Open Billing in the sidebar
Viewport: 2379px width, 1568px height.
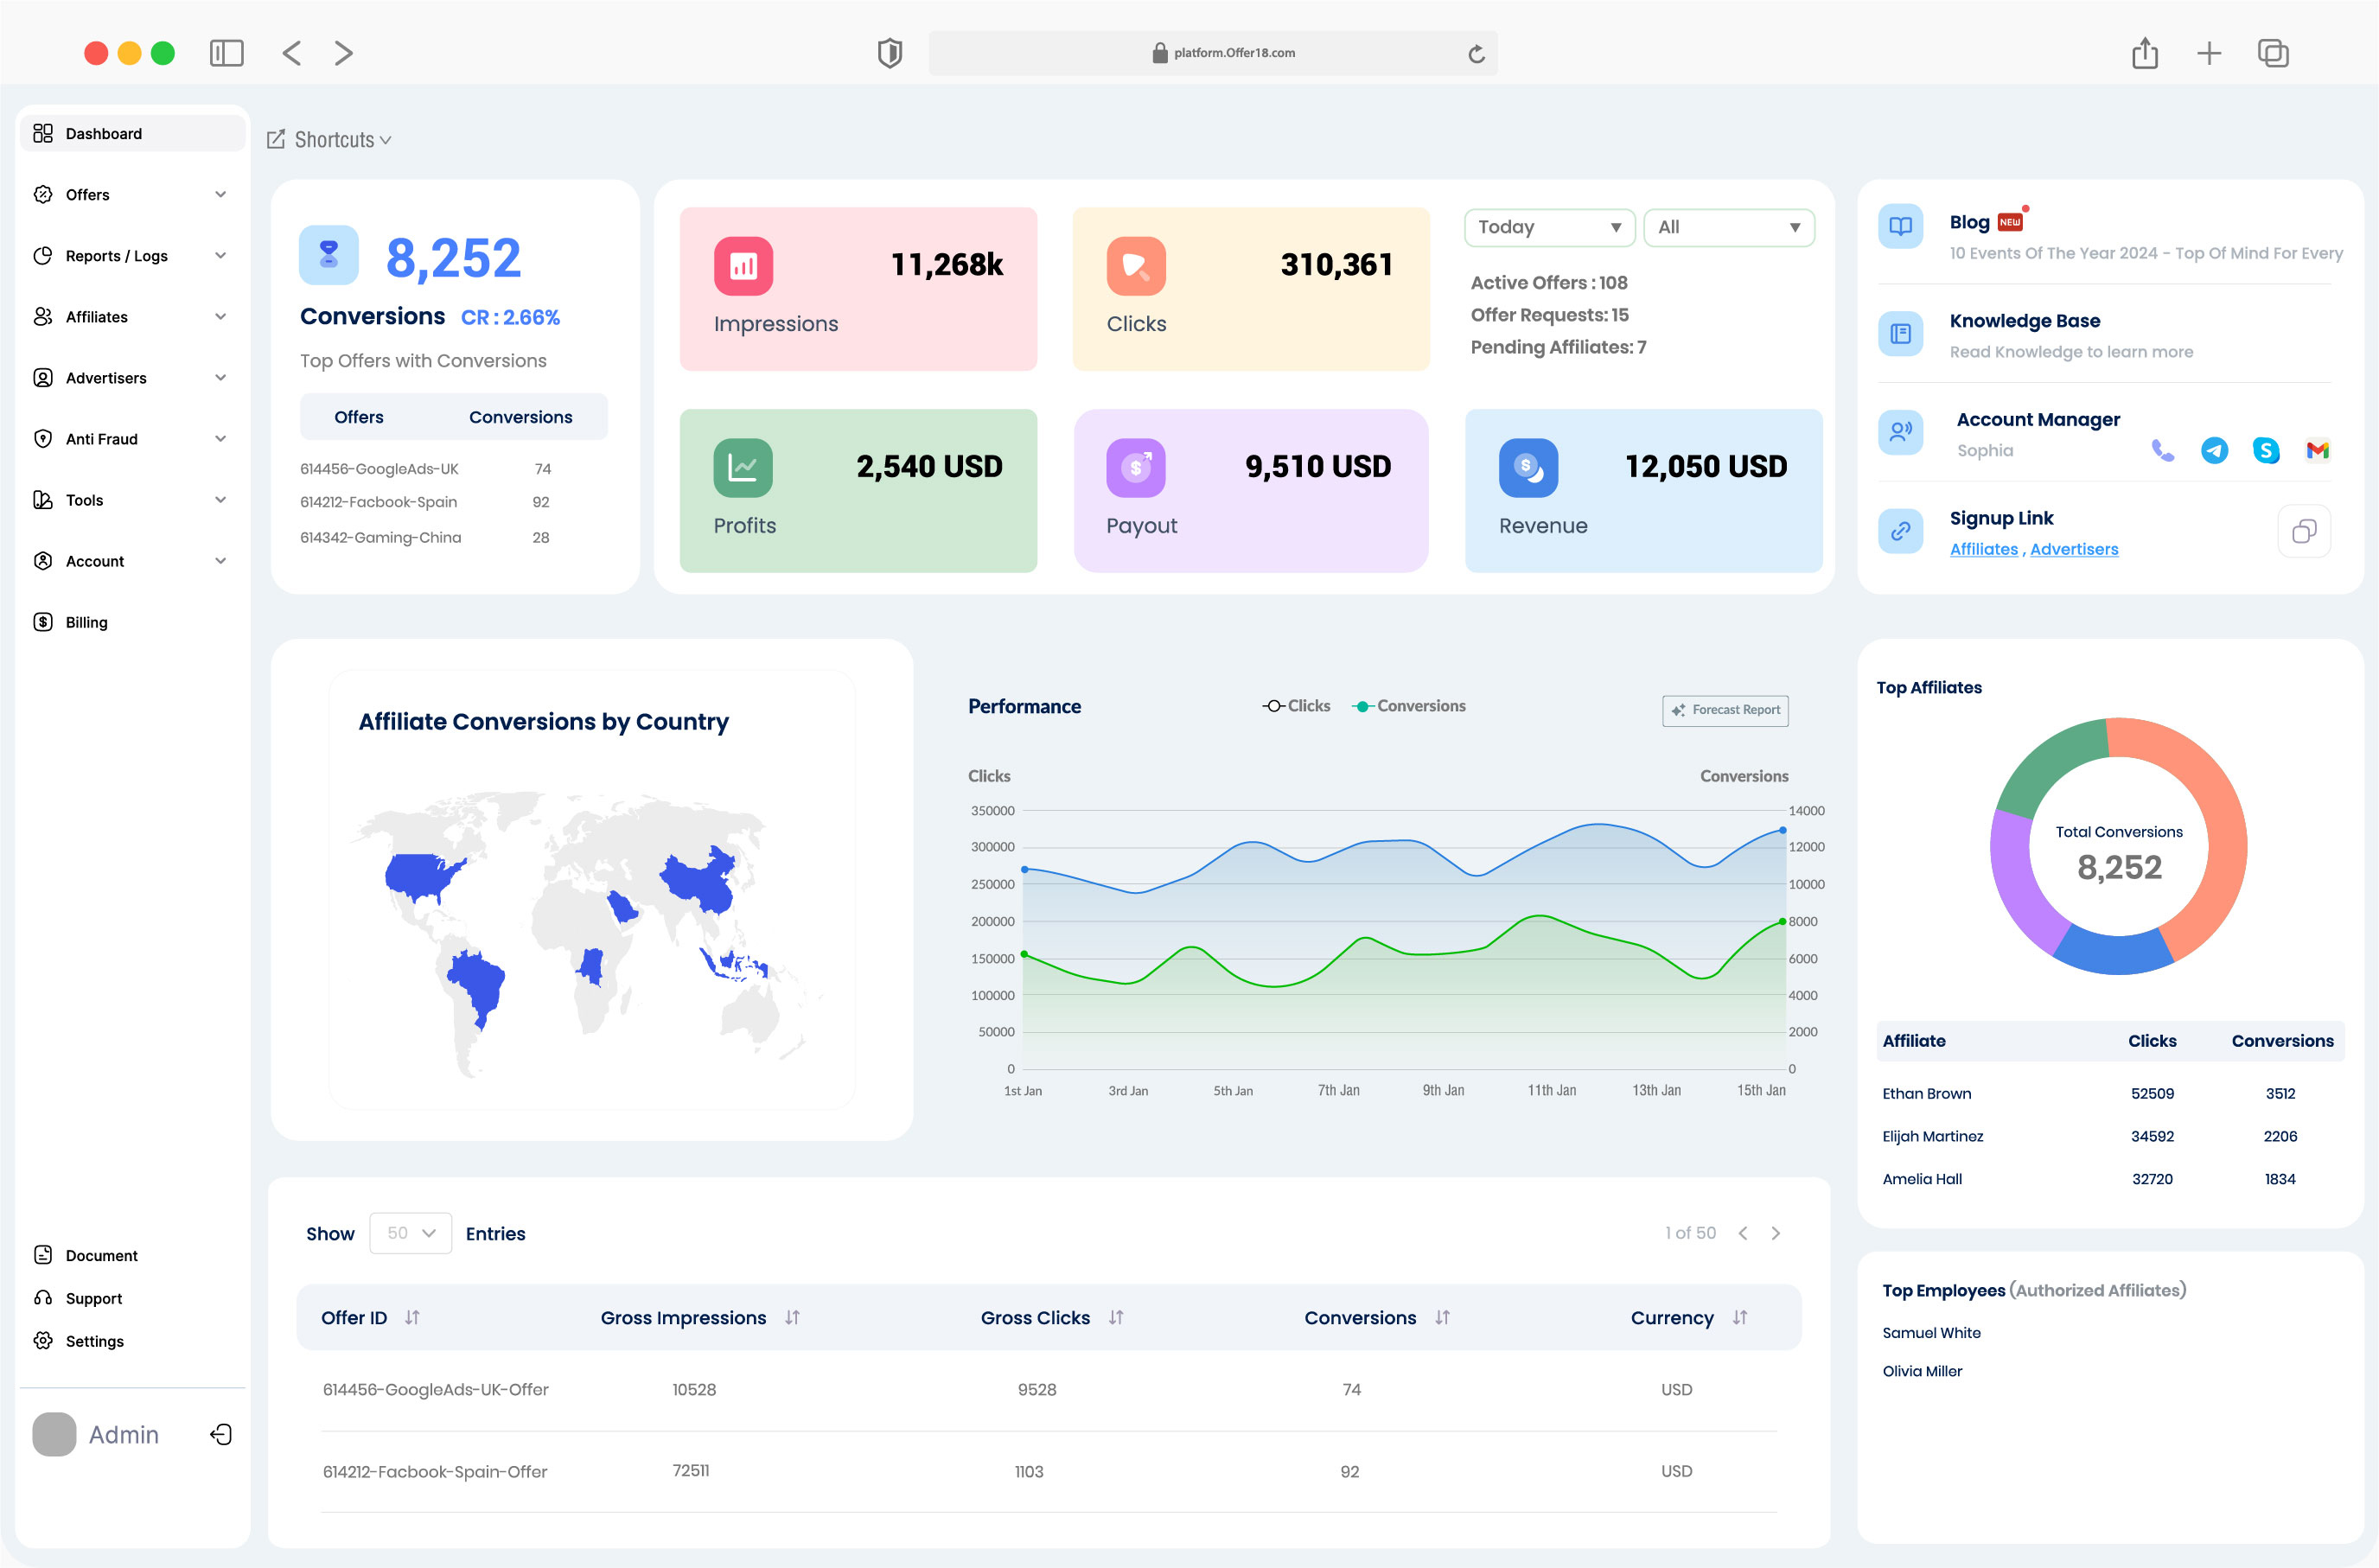pyautogui.click(x=86, y=622)
